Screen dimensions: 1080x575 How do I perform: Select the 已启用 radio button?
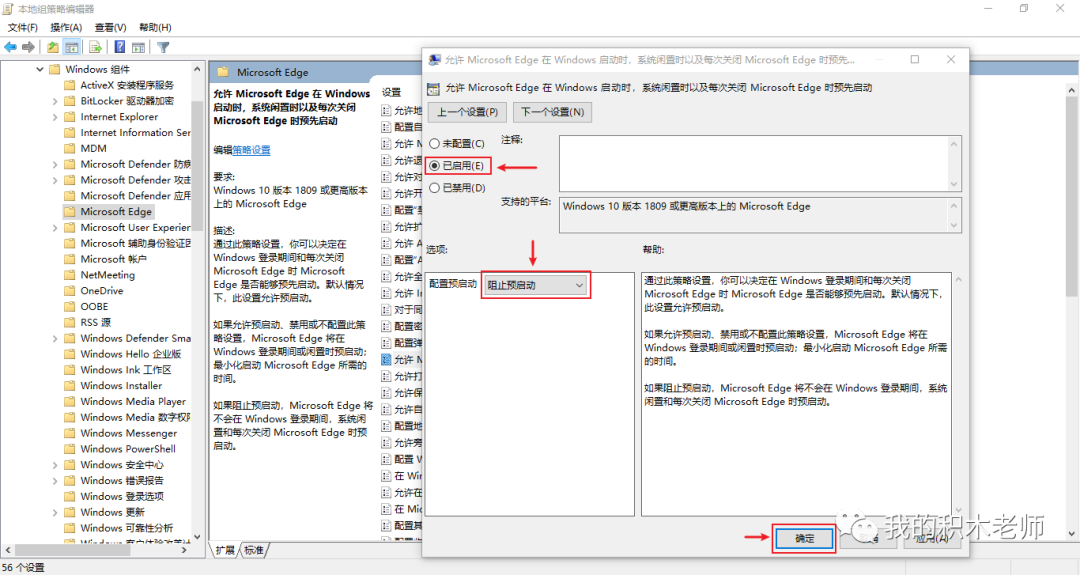click(x=434, y=165)
